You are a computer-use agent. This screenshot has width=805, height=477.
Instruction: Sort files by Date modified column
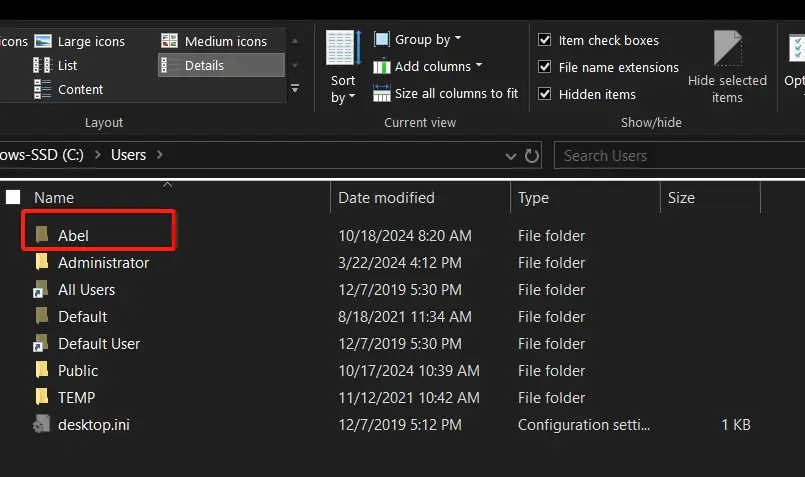click(x=386, y=197)
